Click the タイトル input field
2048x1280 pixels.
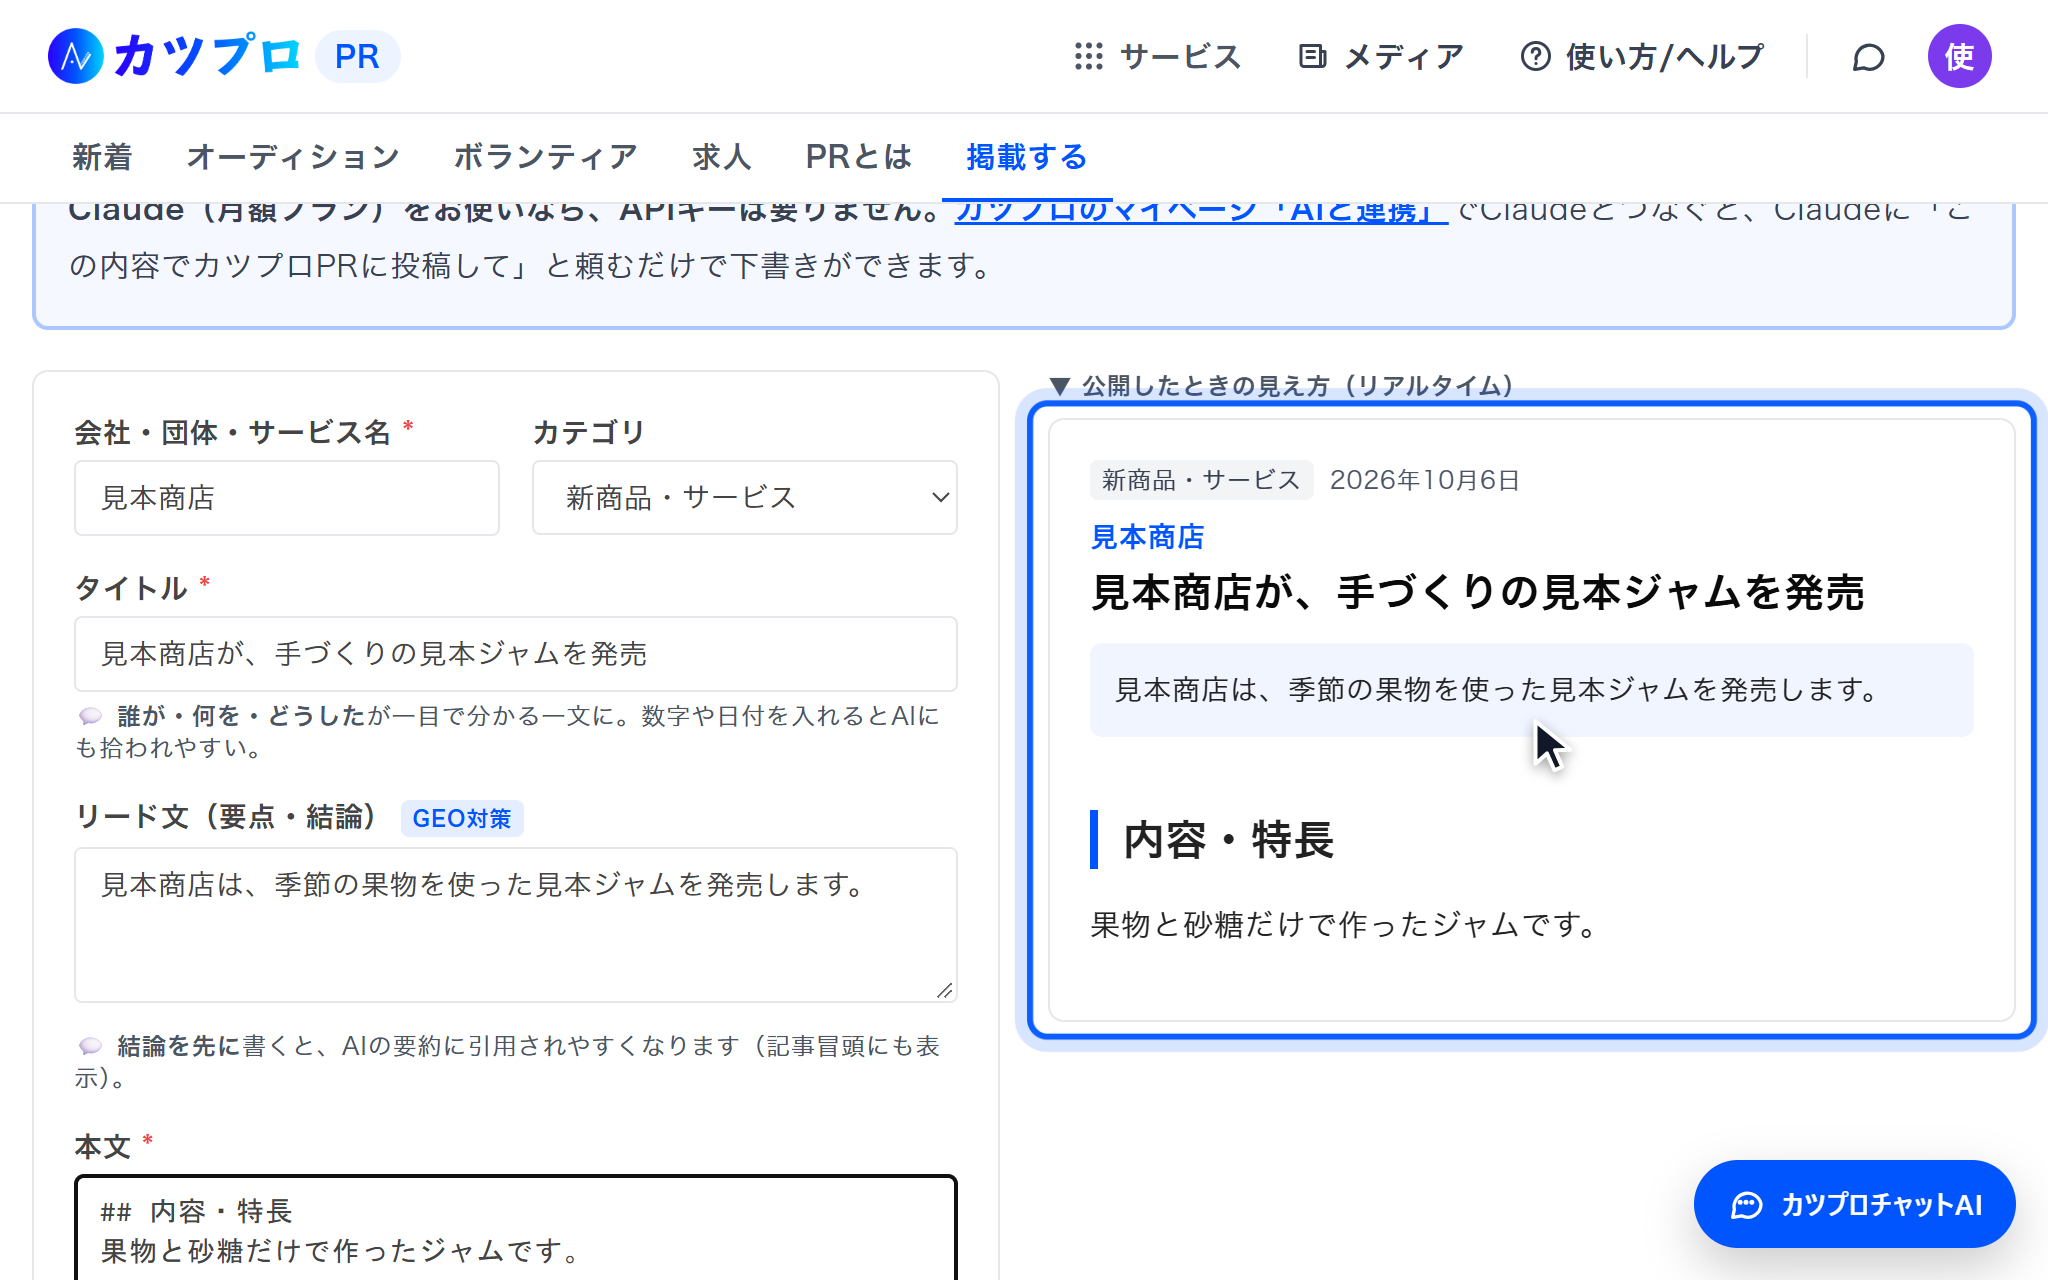[x=516, y=654]
